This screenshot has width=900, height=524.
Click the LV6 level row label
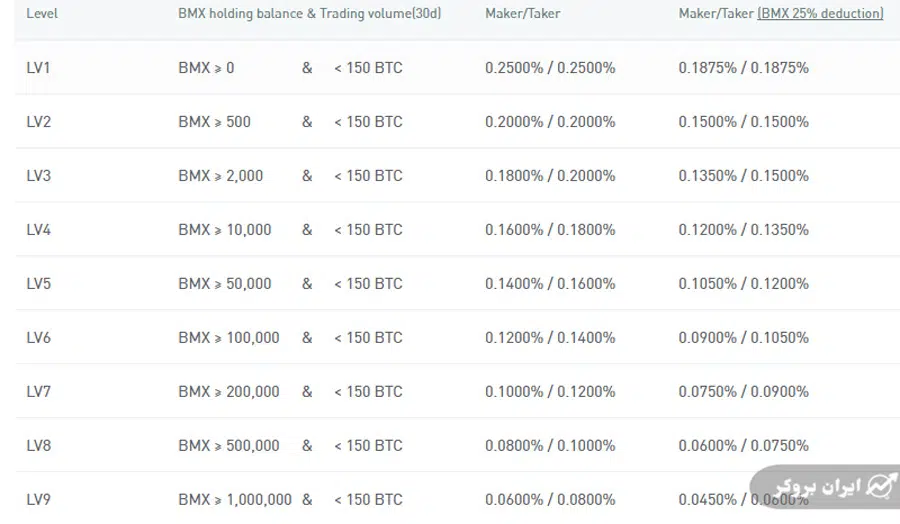39,338
